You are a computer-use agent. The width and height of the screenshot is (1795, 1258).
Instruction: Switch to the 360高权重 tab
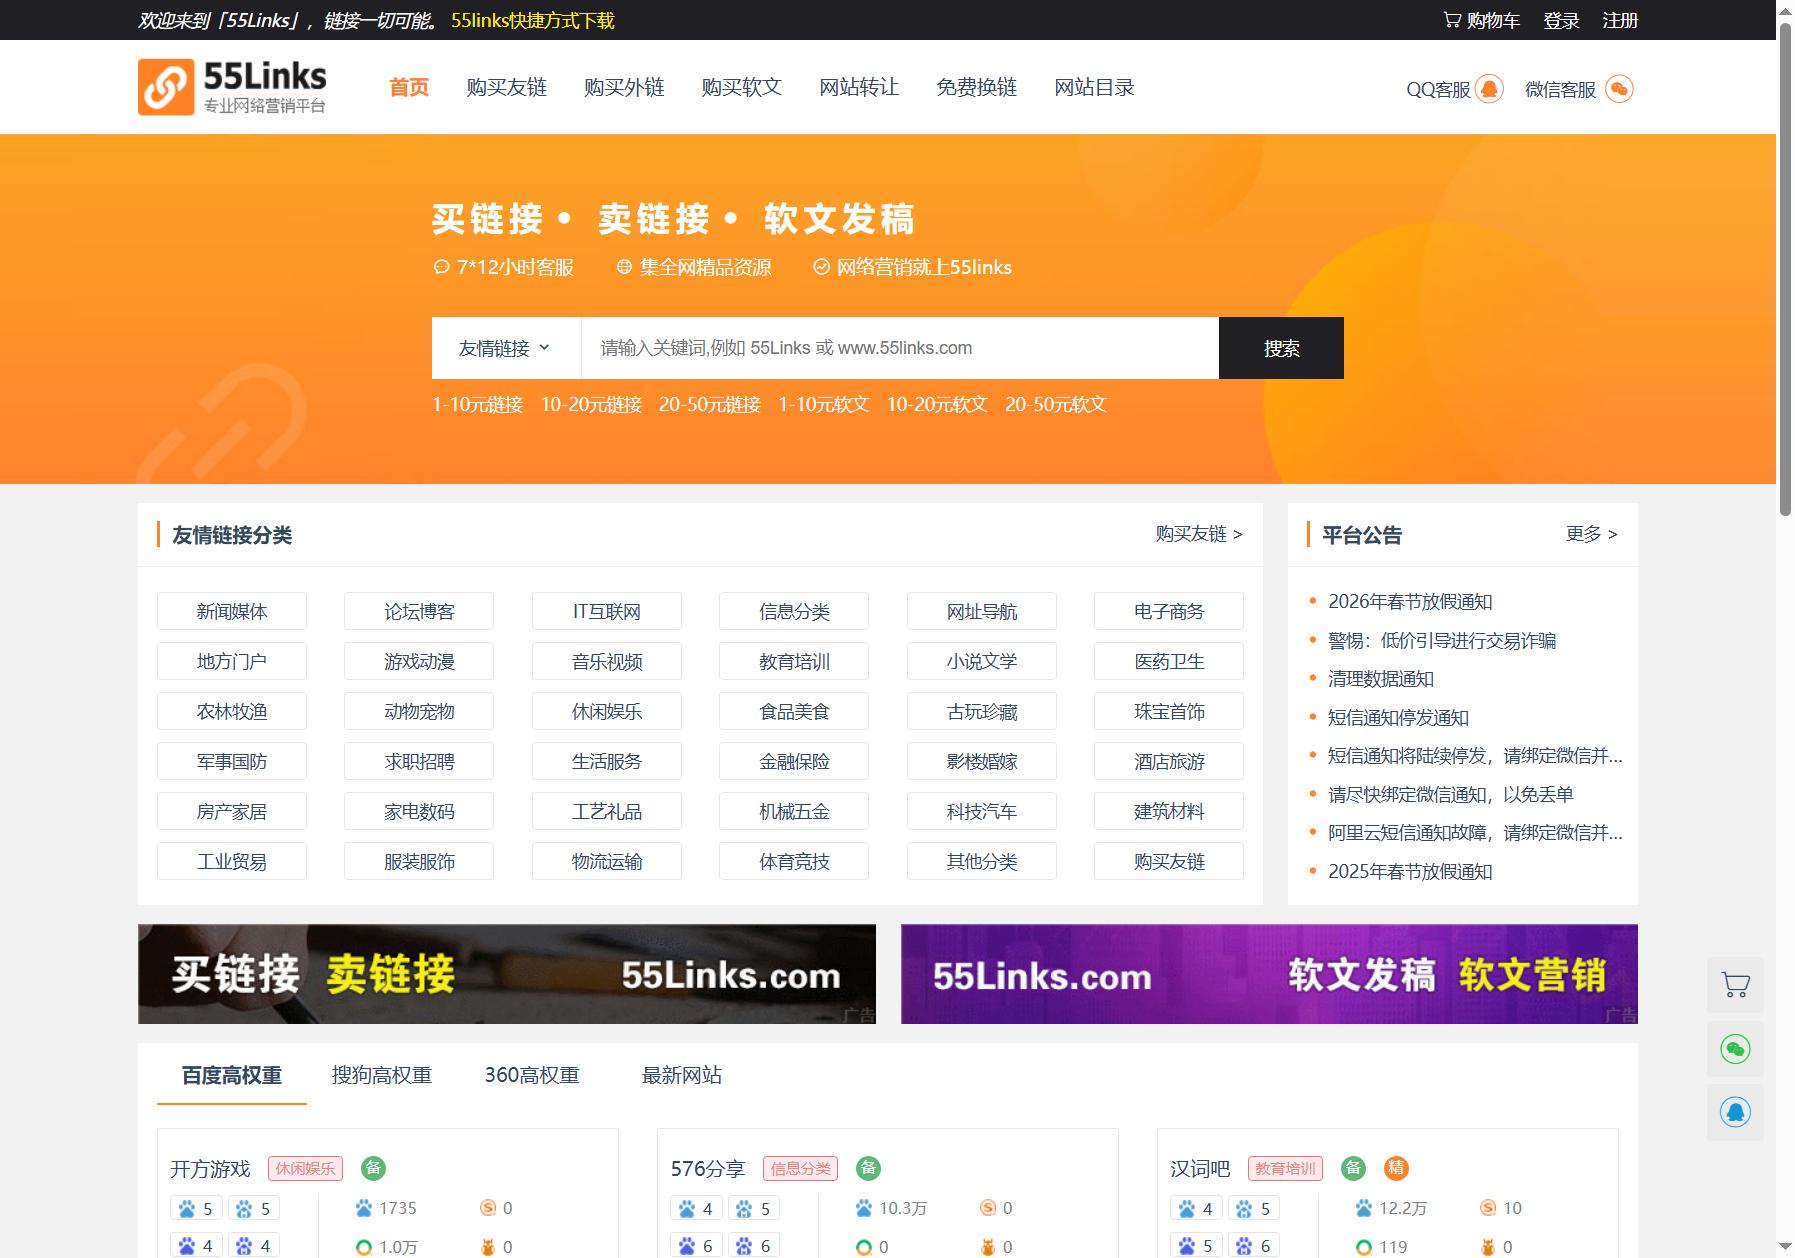(532, 1075)
